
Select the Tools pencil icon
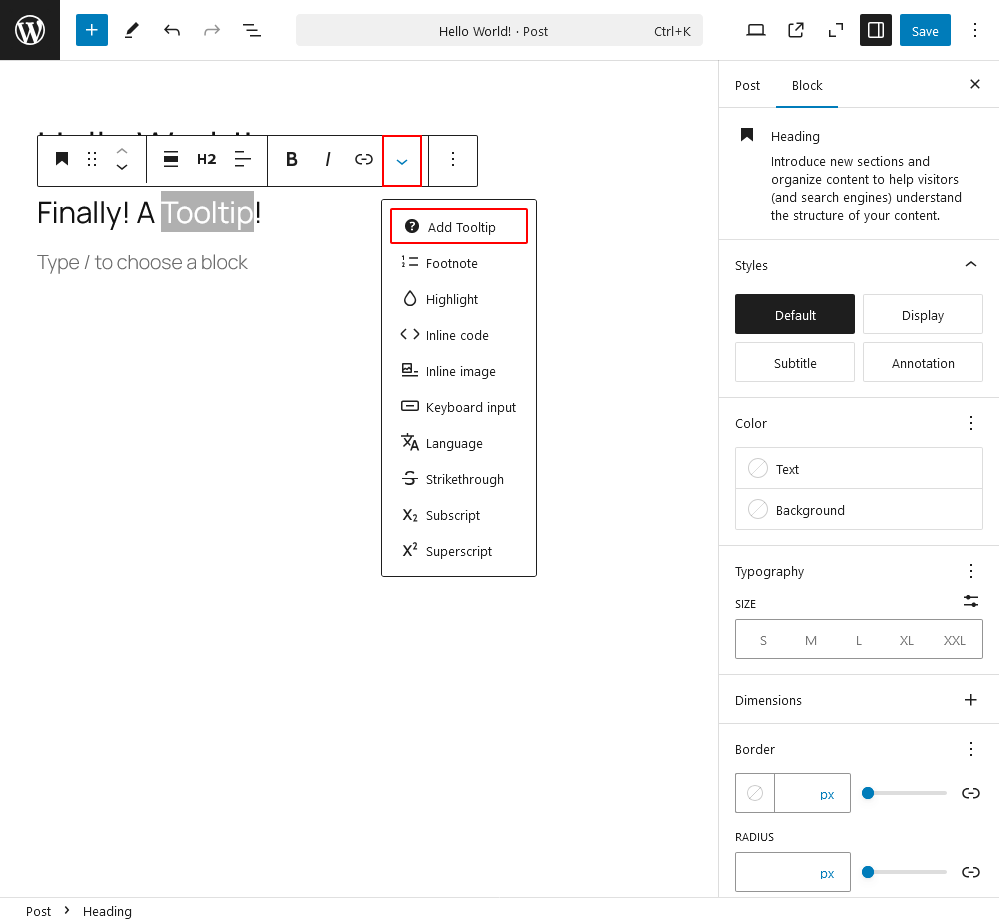[x=132, y=30]
